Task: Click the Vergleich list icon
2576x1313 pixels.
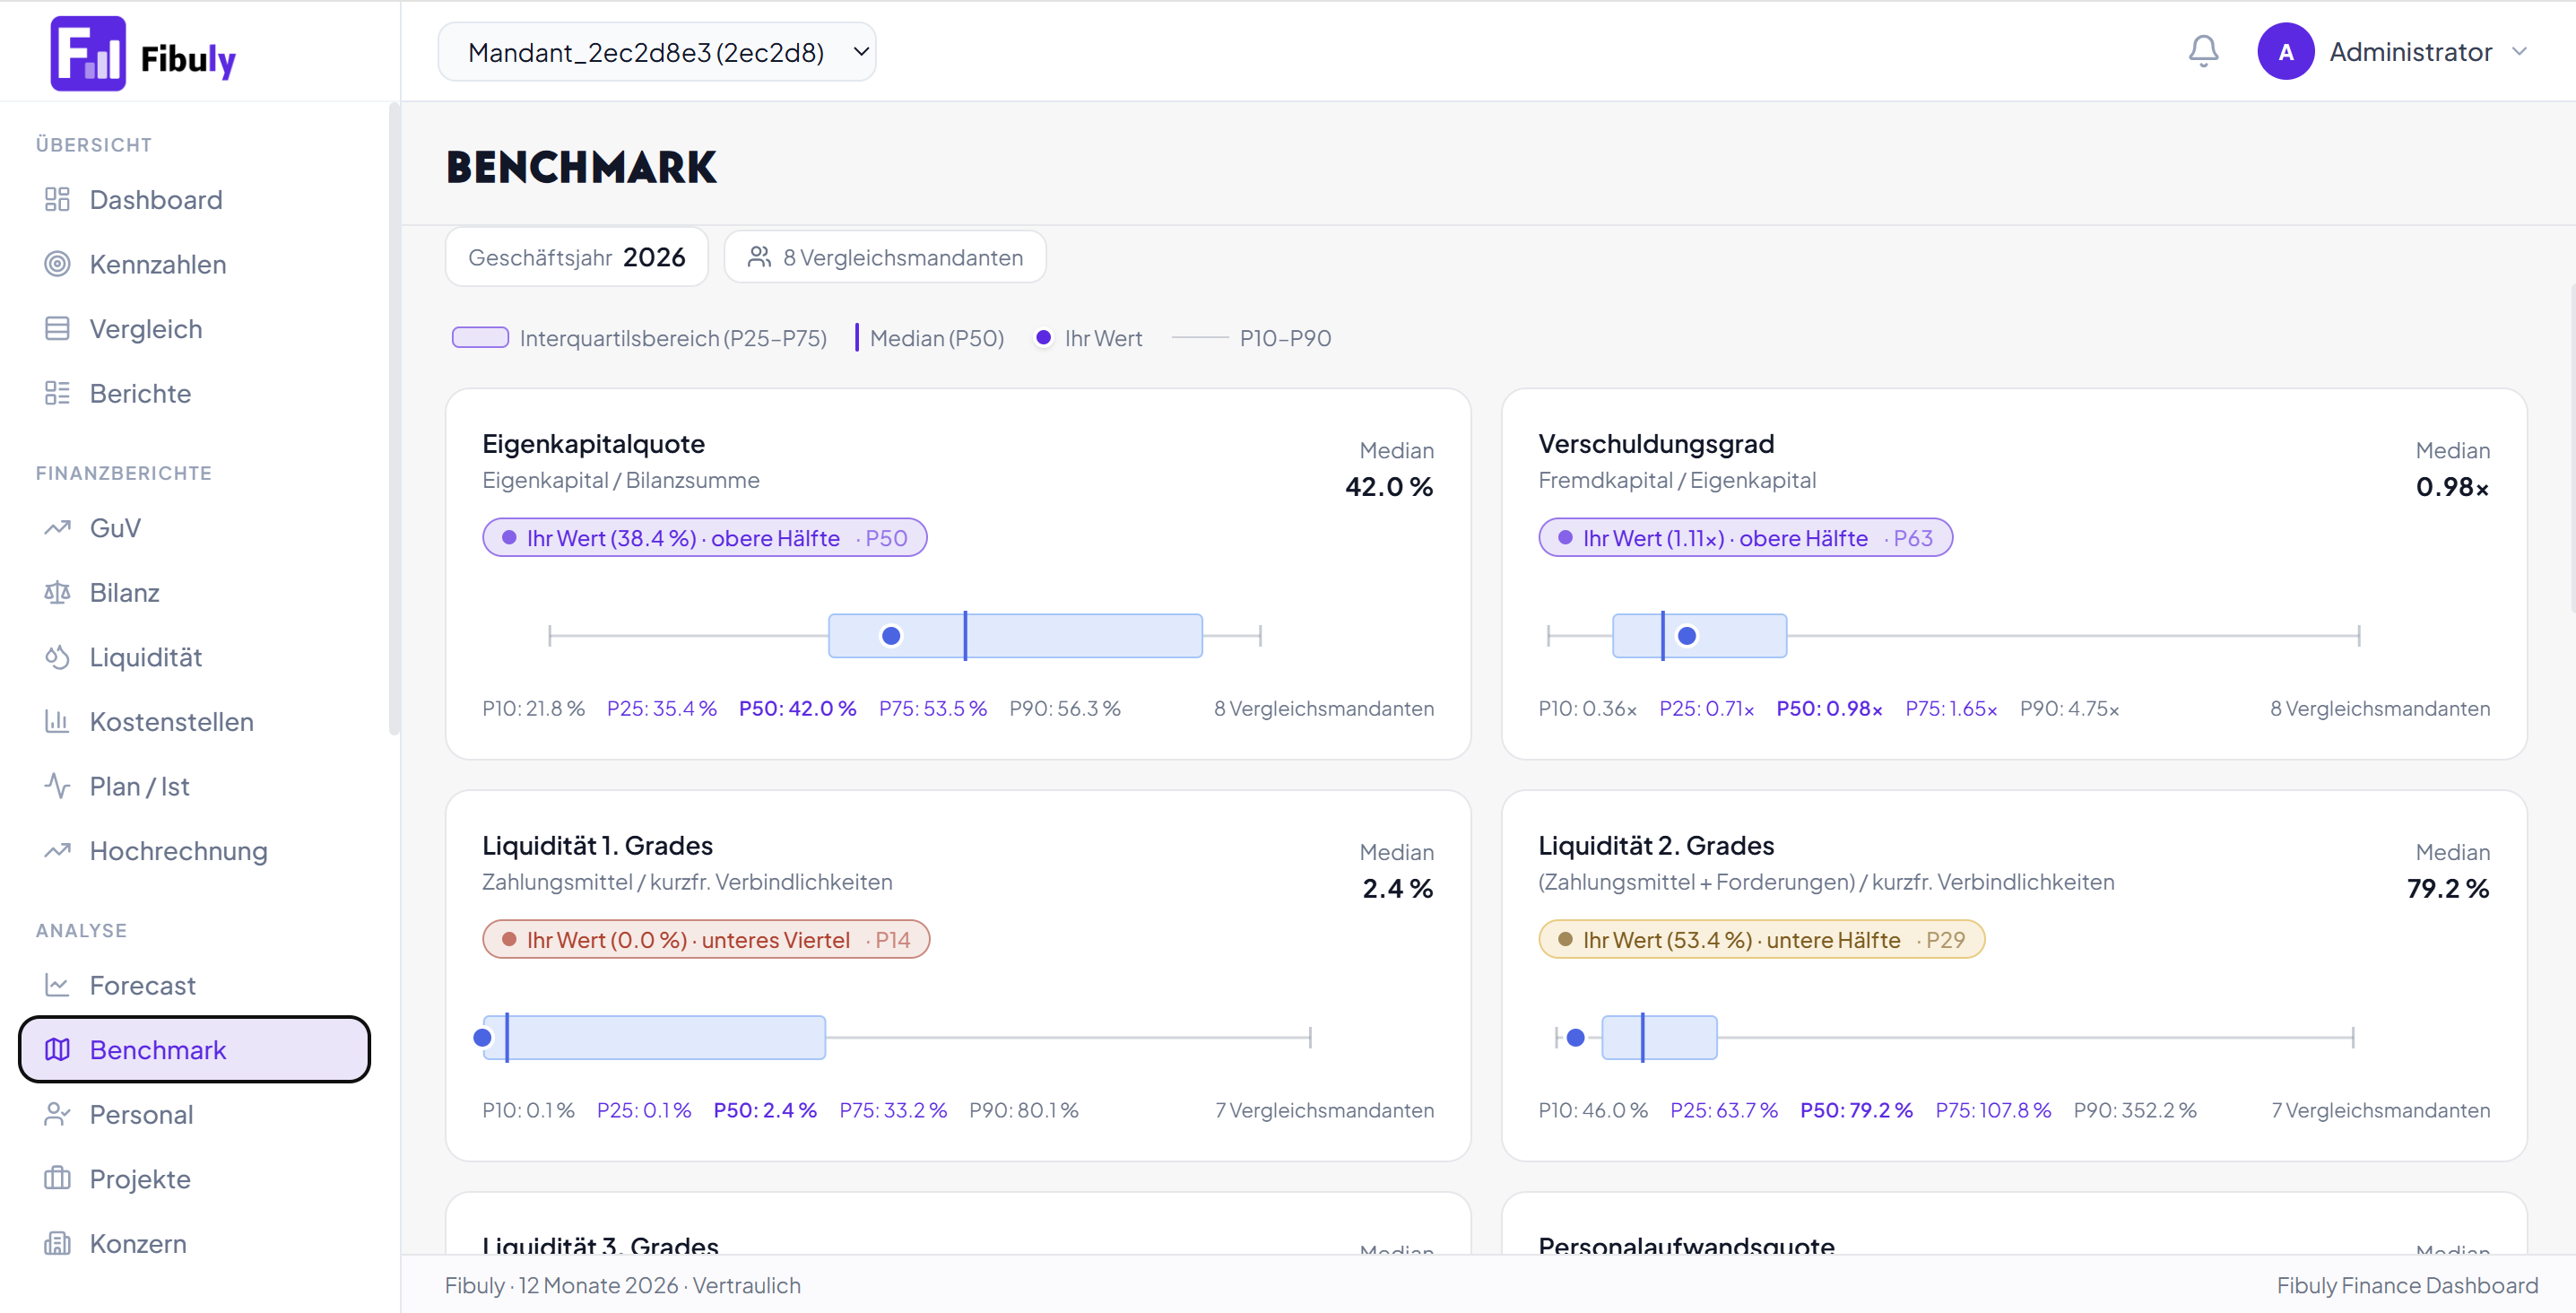Action: (x=57, y=329)
